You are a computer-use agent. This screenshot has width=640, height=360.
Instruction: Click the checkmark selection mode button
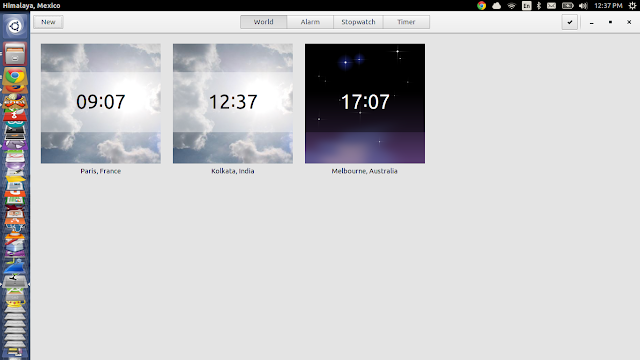pos(569,22)
